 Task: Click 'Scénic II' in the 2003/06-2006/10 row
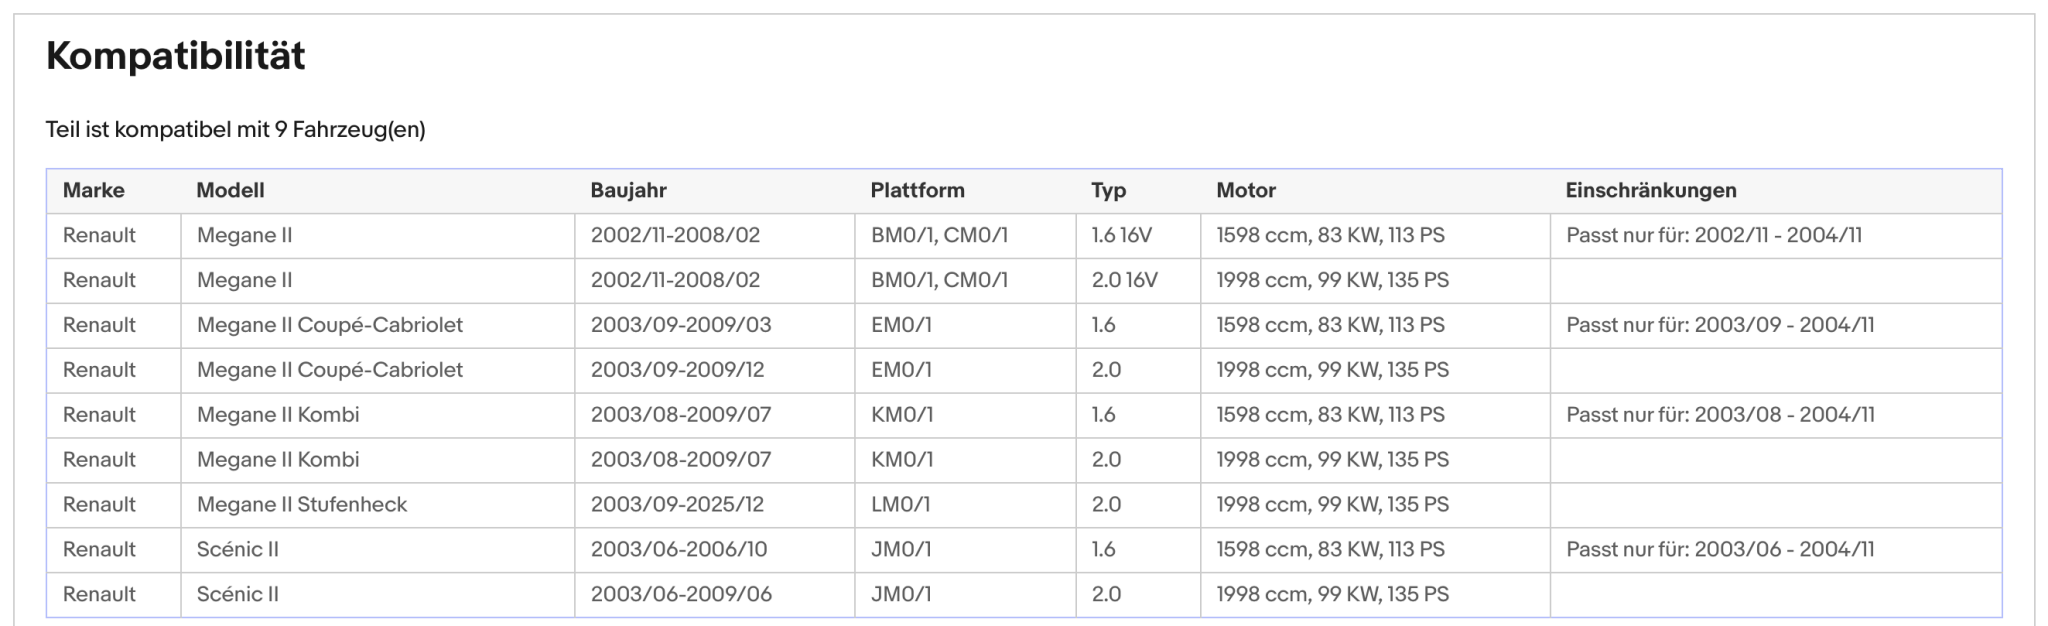238,549
